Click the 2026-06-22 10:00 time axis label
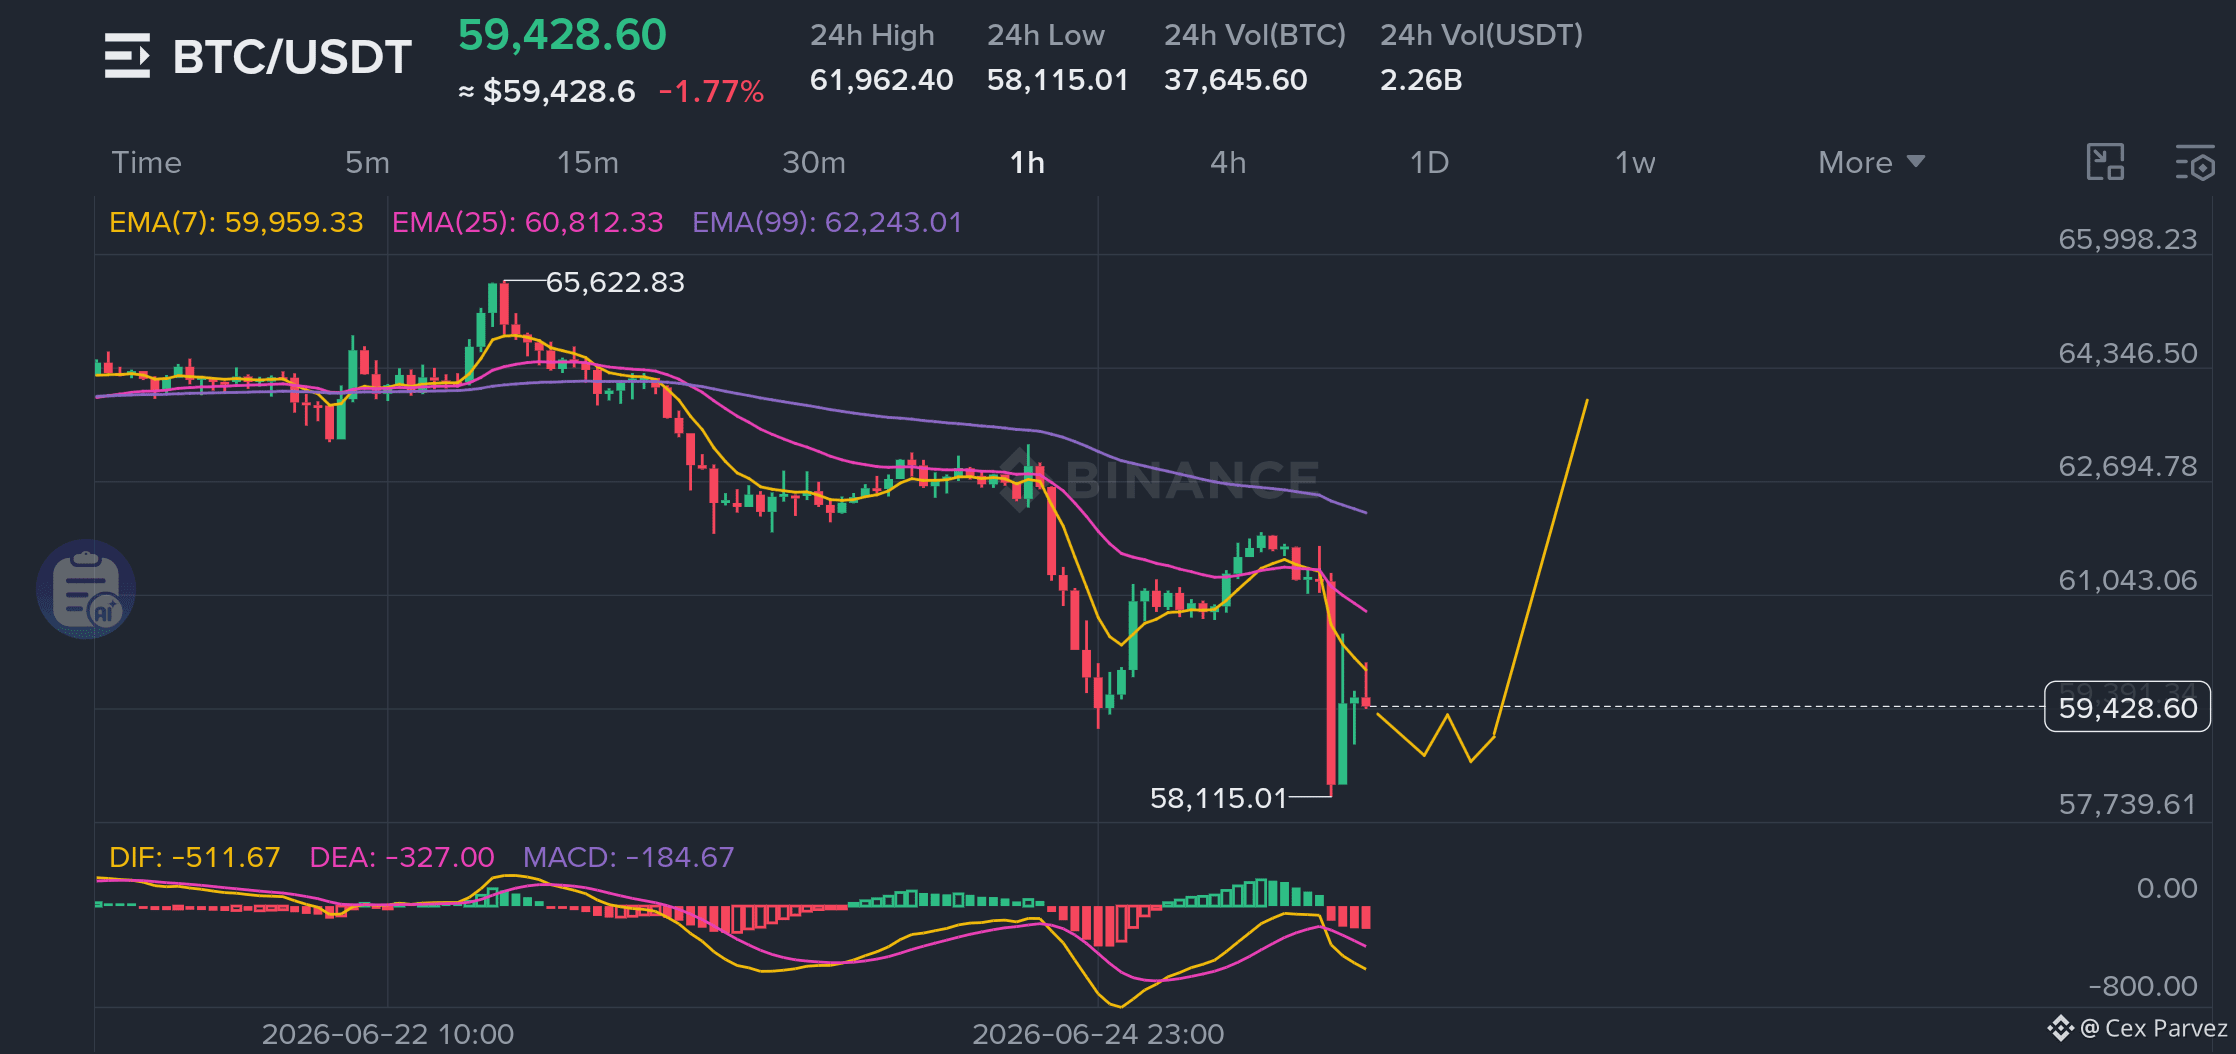The height and width of the screenshot is (1054, 2236). [388, 1034]
